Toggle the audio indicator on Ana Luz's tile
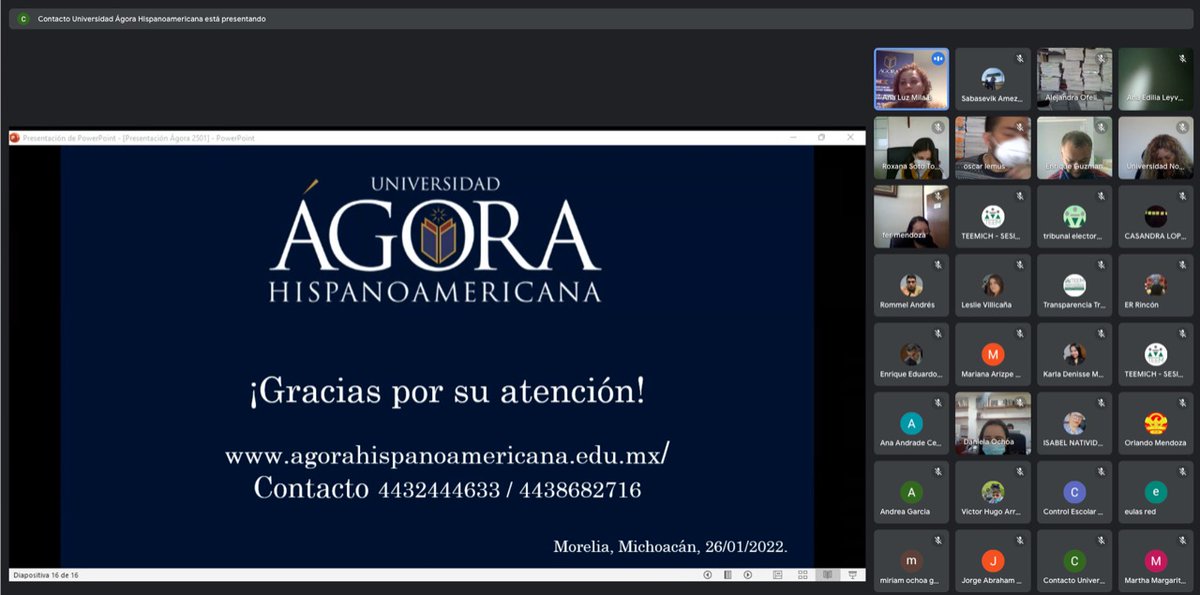The height and width of the screenshot is (595, 1200). pos(938,58)
